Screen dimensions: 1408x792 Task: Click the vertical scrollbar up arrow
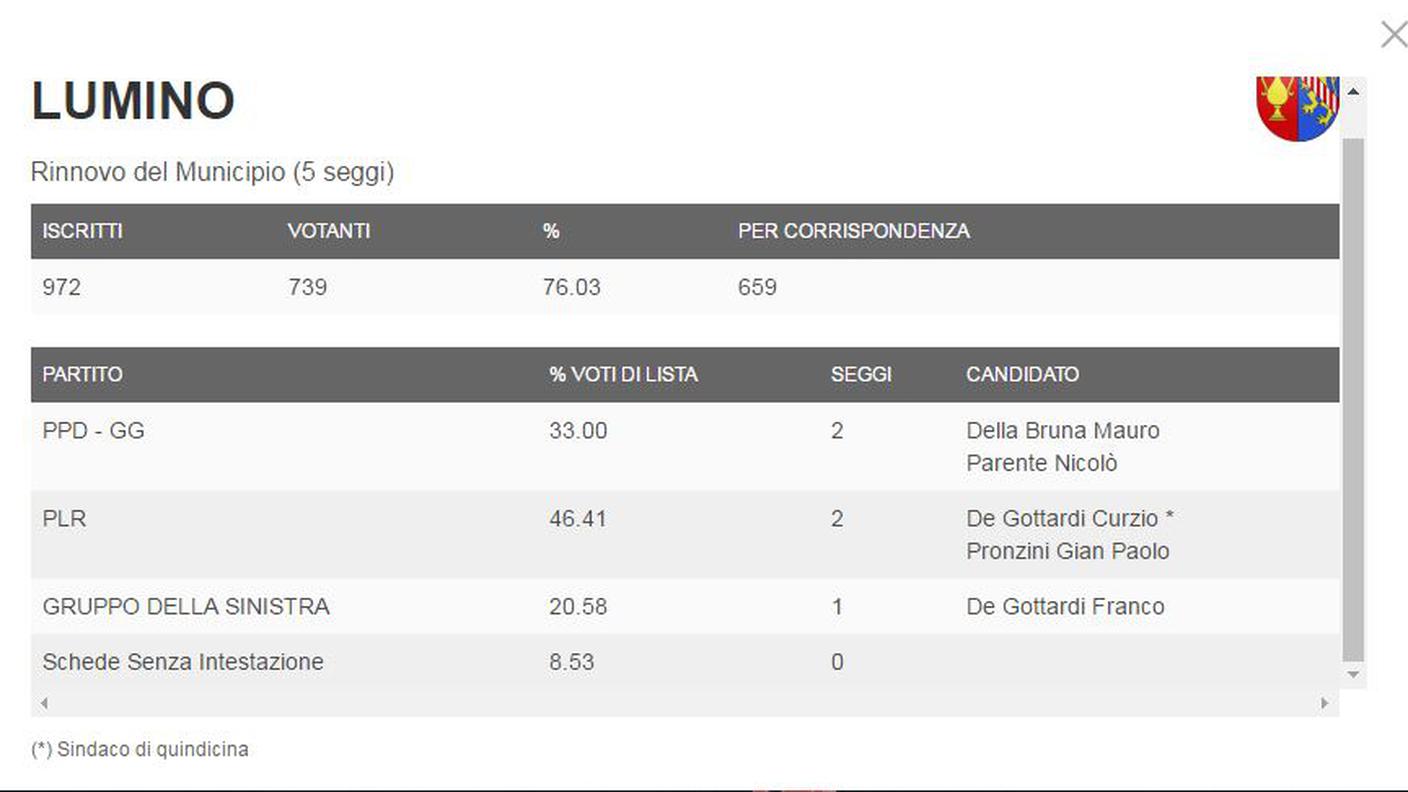[x=1353, y=91]
